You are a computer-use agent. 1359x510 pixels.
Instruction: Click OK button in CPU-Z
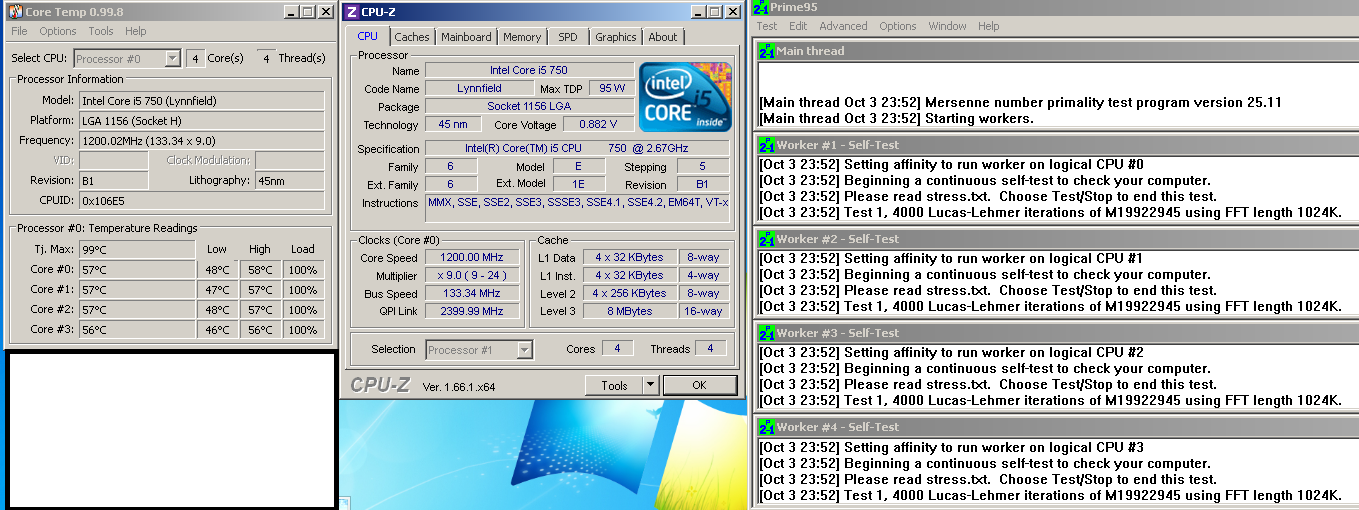click(699, 385)
